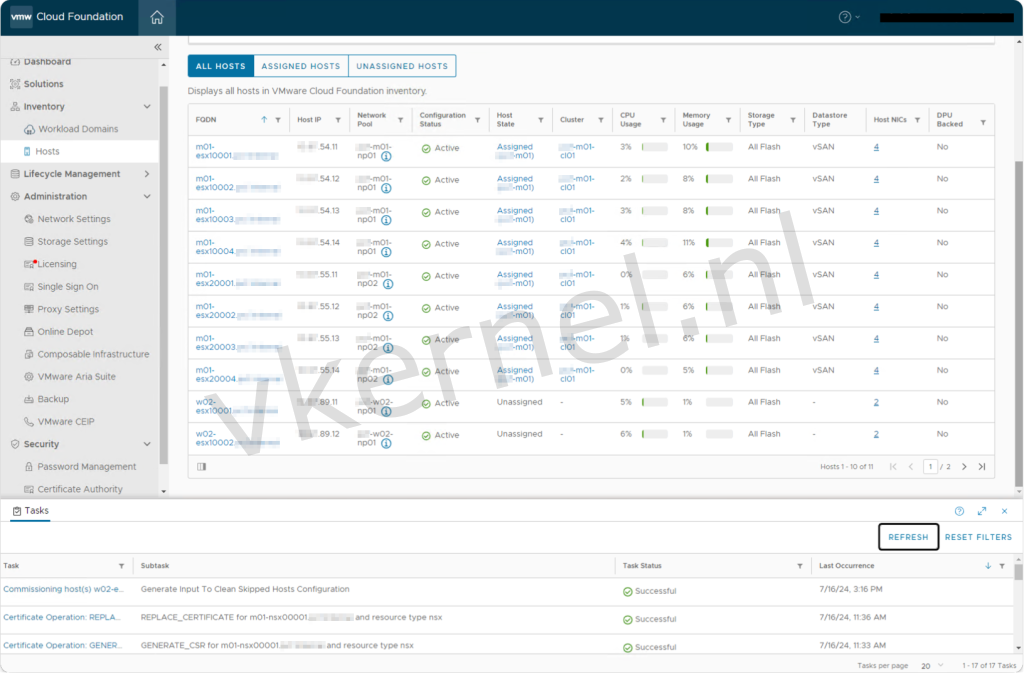Click the home icon in header
Image resolution: width=1024 pixels, height=673 pixels.
(157, 17)
